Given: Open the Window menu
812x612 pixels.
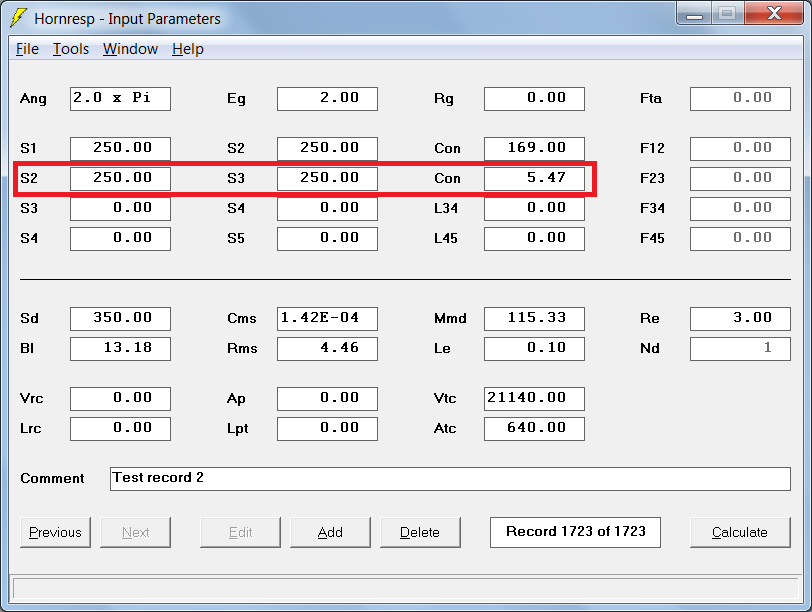Looking at the screenshot, I should point(130,49).
